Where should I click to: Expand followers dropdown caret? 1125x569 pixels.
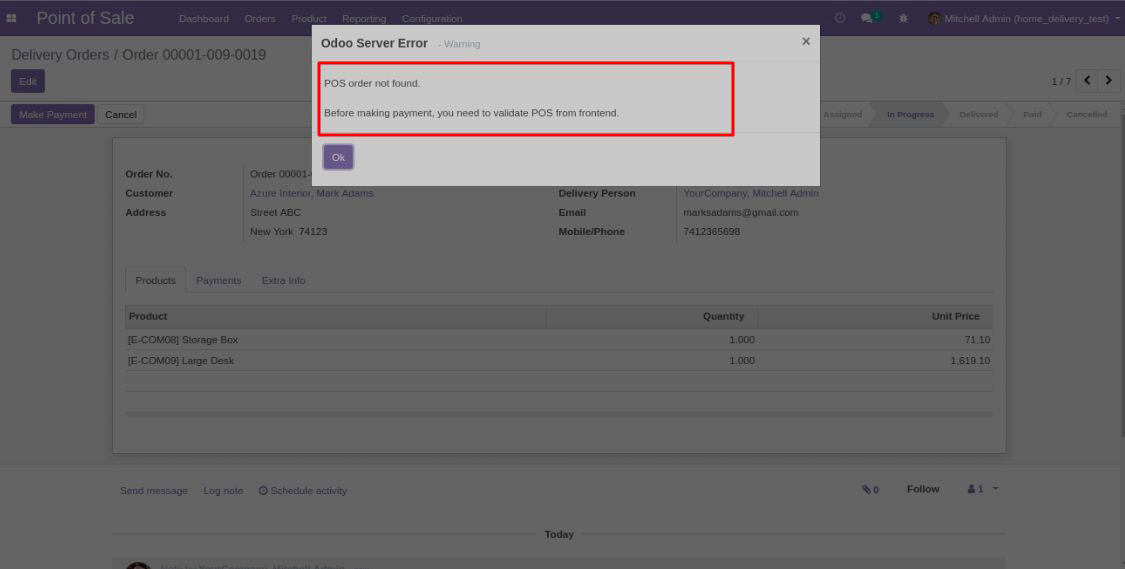pos(995,489)
